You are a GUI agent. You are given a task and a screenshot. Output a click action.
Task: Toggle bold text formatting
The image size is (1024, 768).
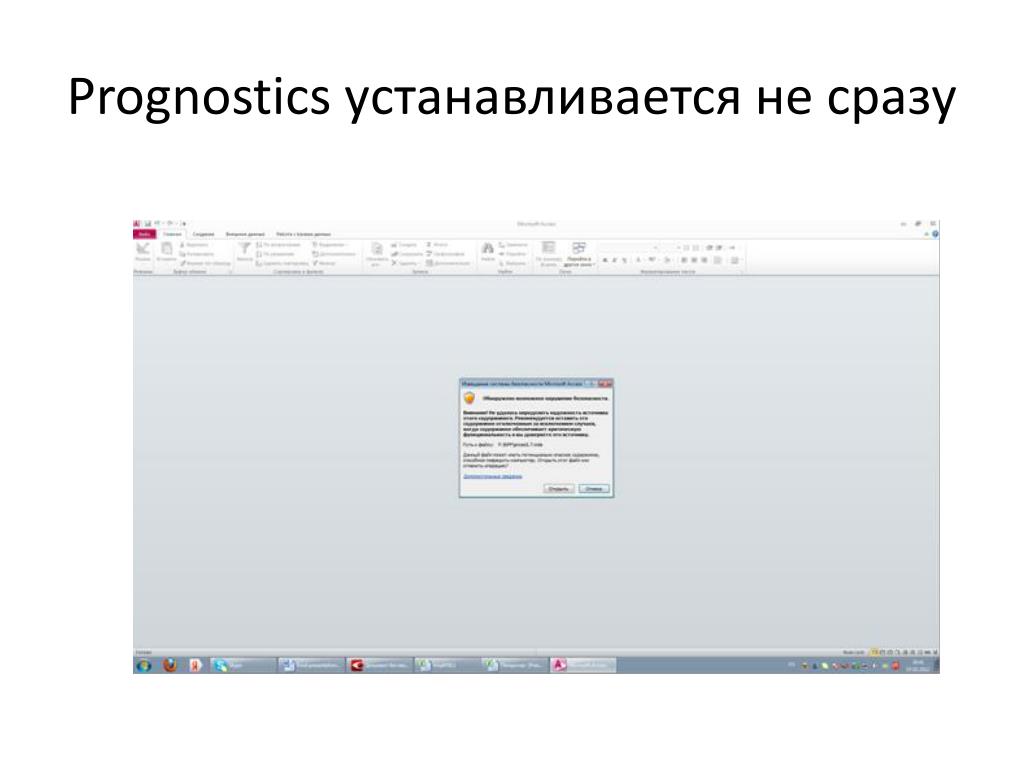coord(605,261)
